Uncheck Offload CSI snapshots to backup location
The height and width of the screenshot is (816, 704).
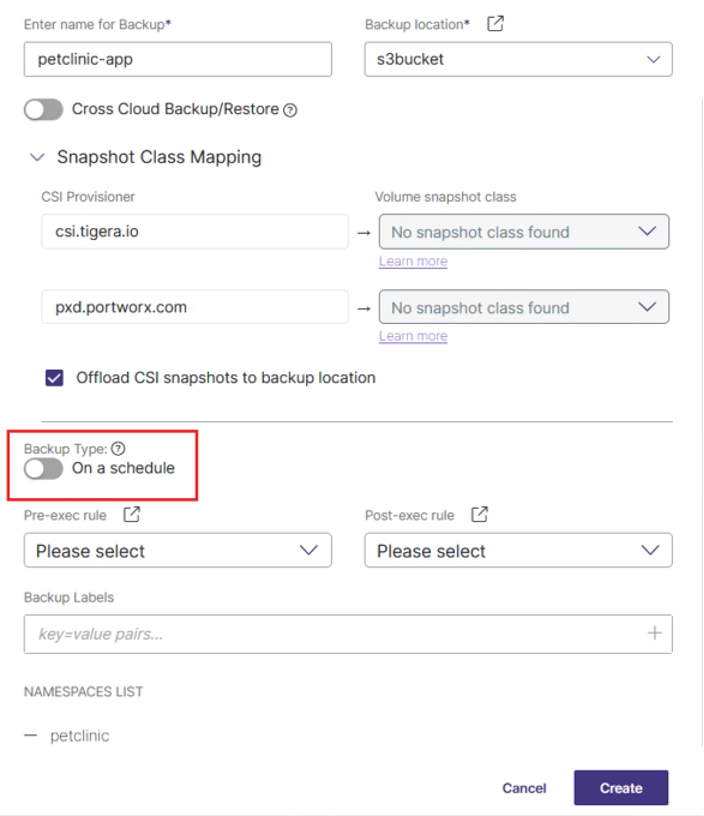54,378
